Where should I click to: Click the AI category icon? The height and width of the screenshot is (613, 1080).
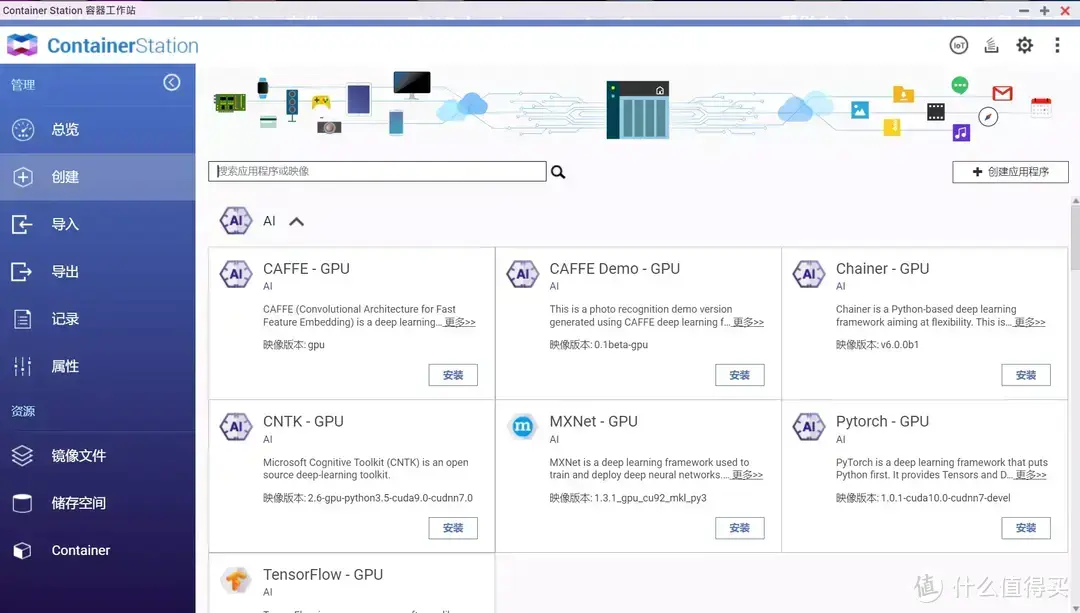coord(236,221)
